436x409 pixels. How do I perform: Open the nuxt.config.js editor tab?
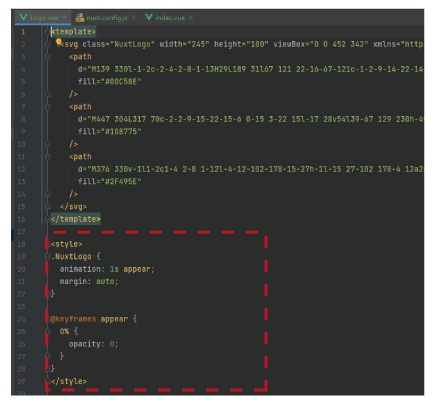pos(107,18)
